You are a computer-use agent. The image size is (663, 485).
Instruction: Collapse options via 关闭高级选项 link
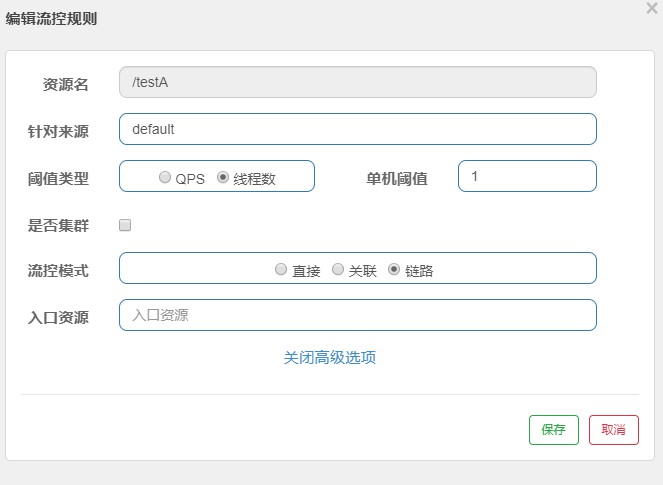pos(330,358)
